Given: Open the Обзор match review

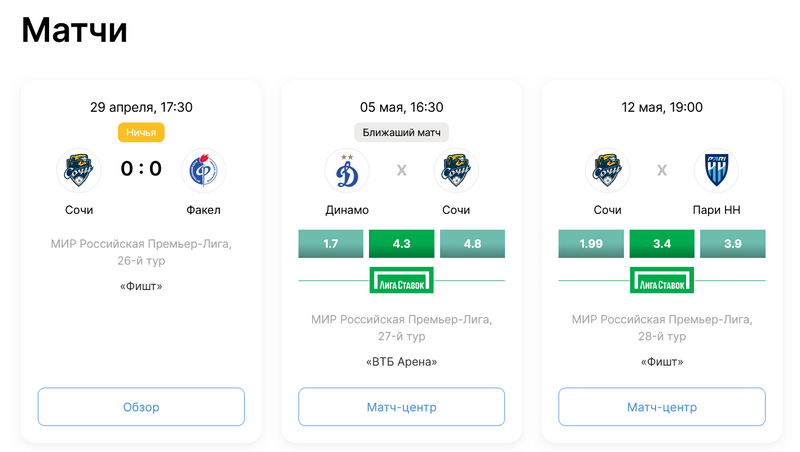Looking at the screenshot, I should click(x=141, y=407).
